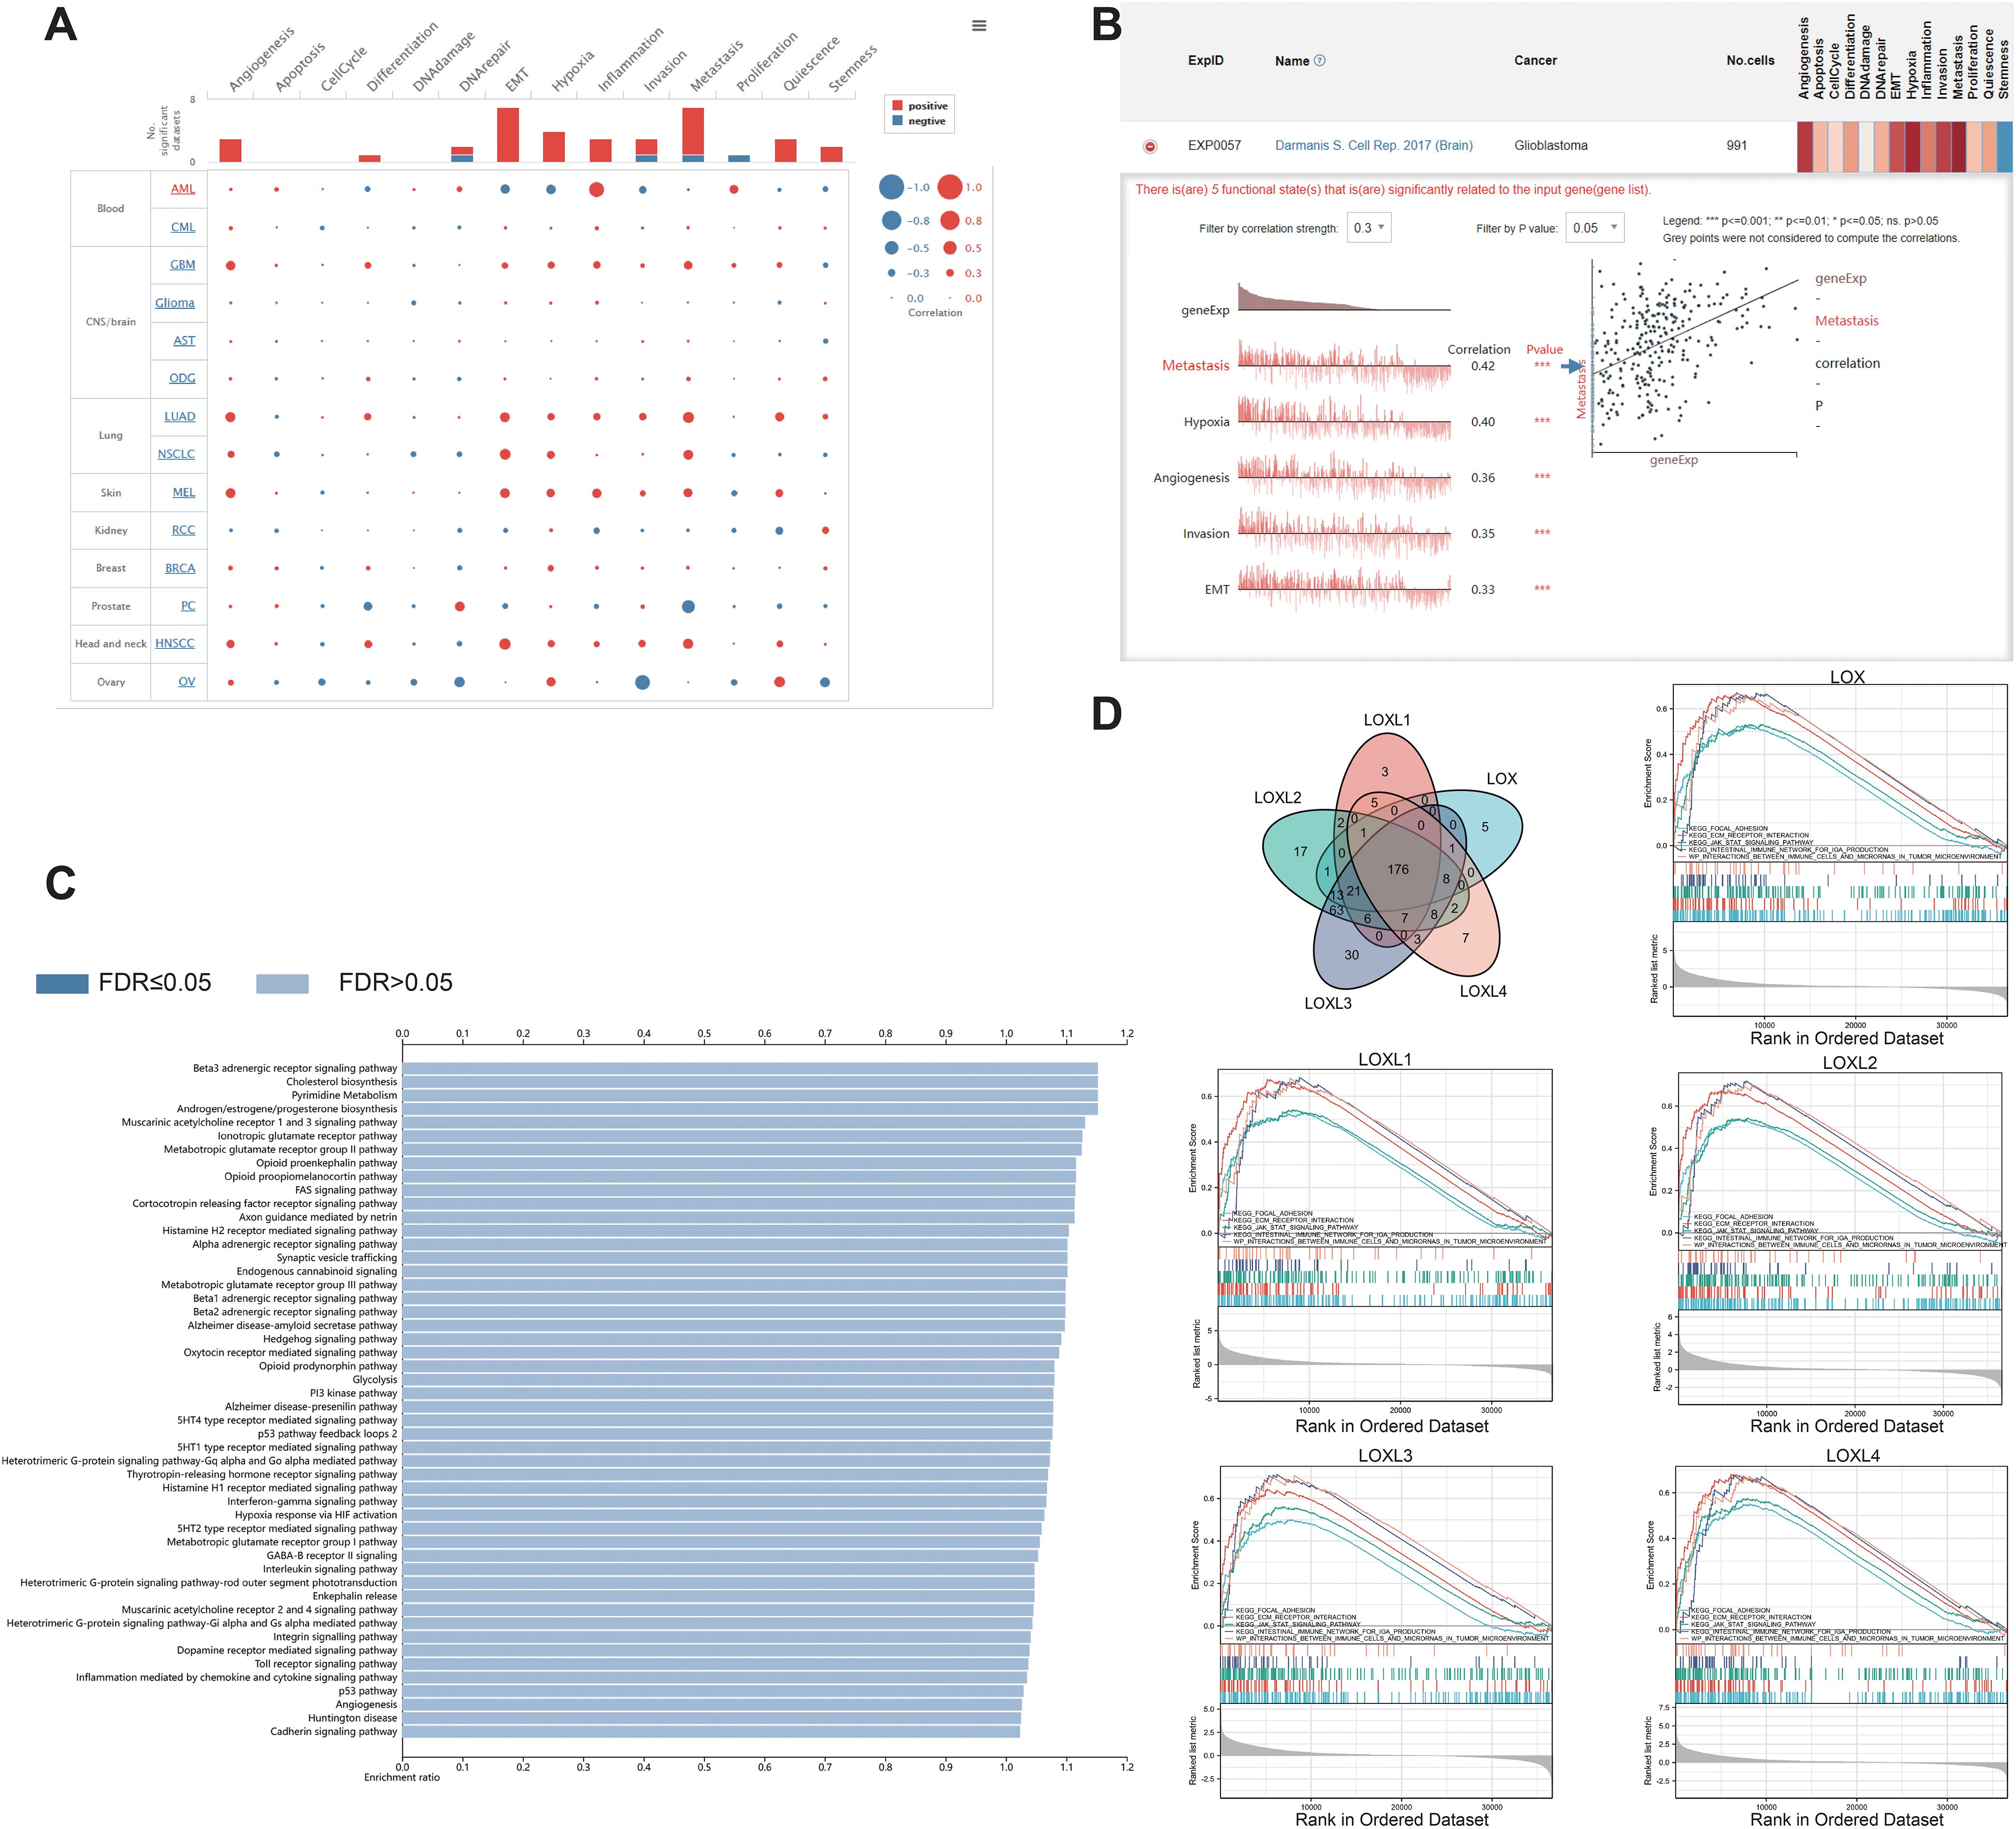
Task: Click the tall EMT bar in the datasets chart
Action: [x=508, y=135]
